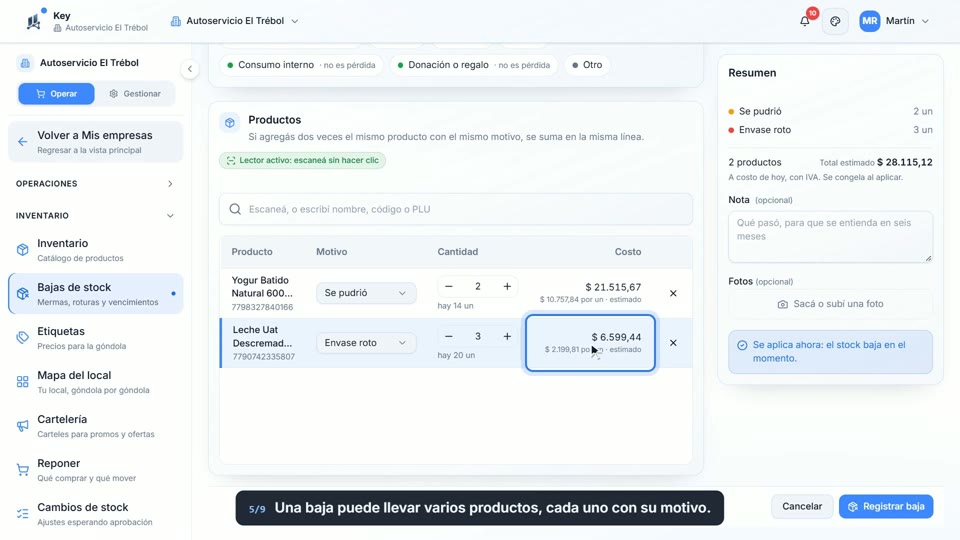Image resolution: width=960 pixels, height=540 pixels.
Task: Click the Cancelar button
Action: point(802,506)
